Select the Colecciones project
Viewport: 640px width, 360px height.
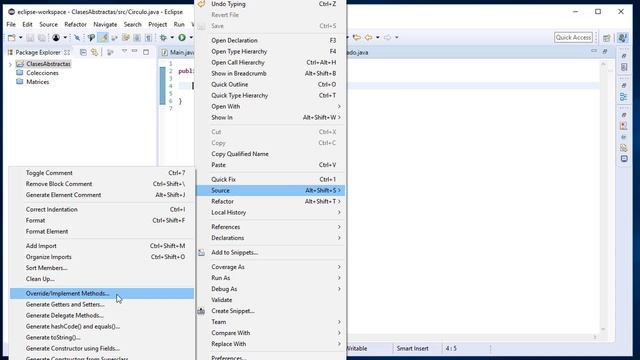coord(42,73)
